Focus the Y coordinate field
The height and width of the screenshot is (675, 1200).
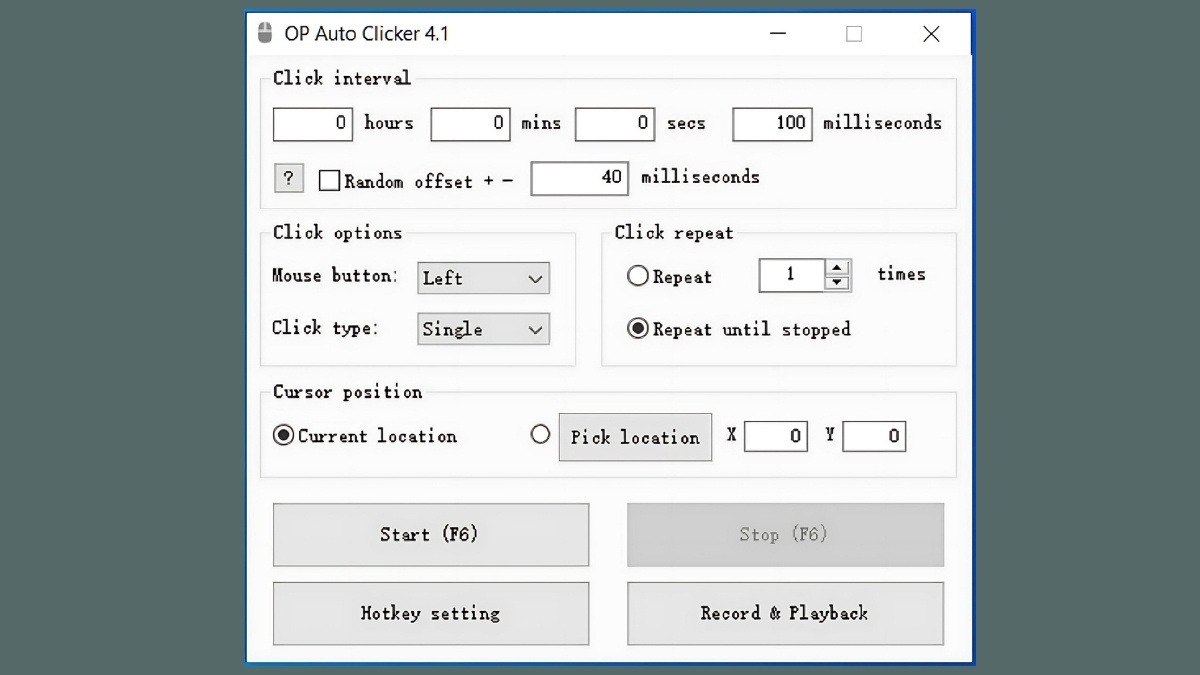[874, 436]
